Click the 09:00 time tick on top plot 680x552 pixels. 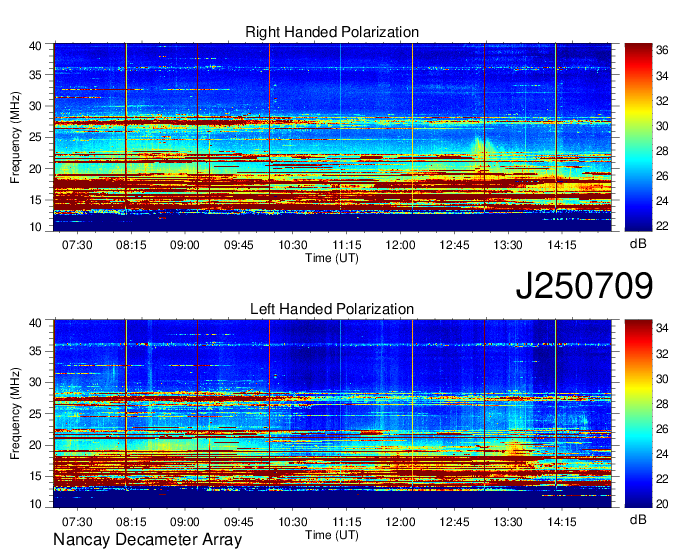(185, 245)
